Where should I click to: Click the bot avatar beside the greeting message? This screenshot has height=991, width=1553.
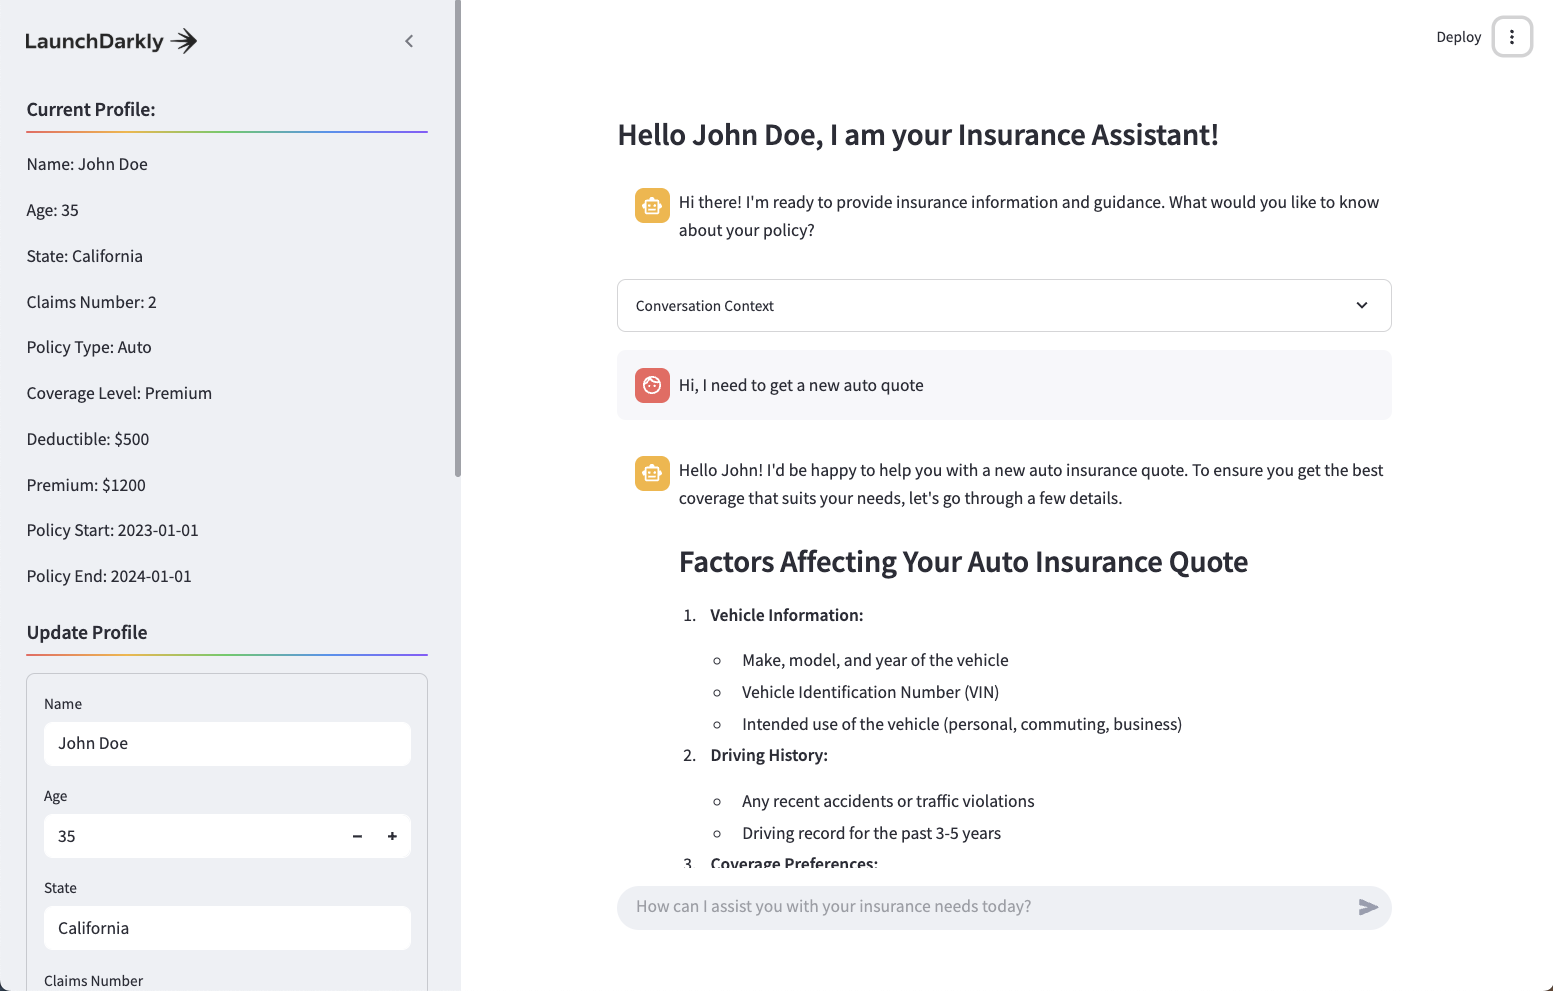[x=652, y=205]
